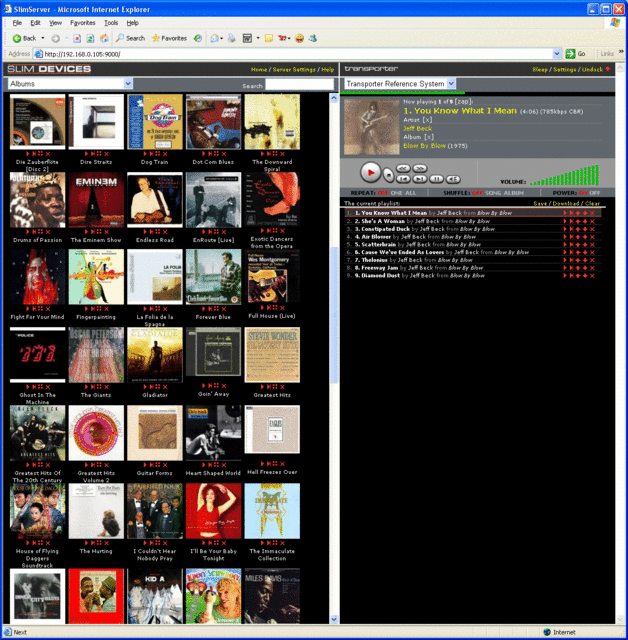The height and width of the screenshot is (640, 628).
Task: Set Shuffle to OFF
Action: [477, 193]
